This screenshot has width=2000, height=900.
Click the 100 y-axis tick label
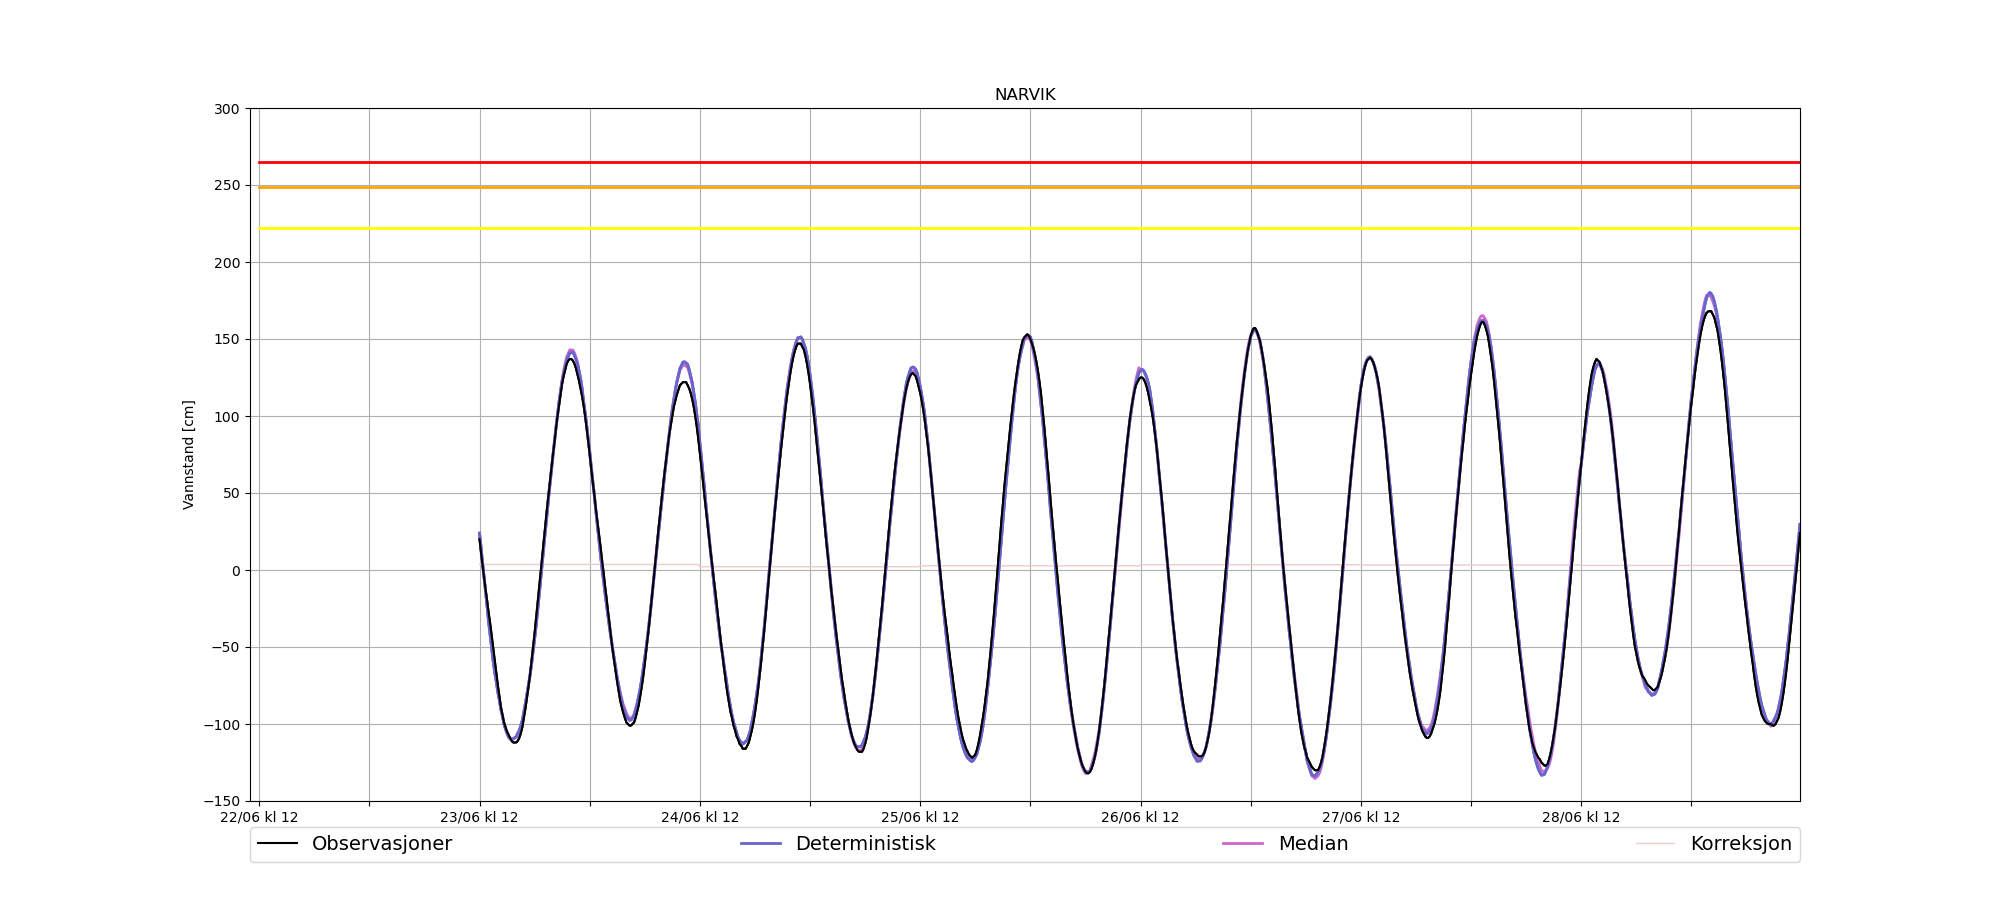(x=228, y=417)
